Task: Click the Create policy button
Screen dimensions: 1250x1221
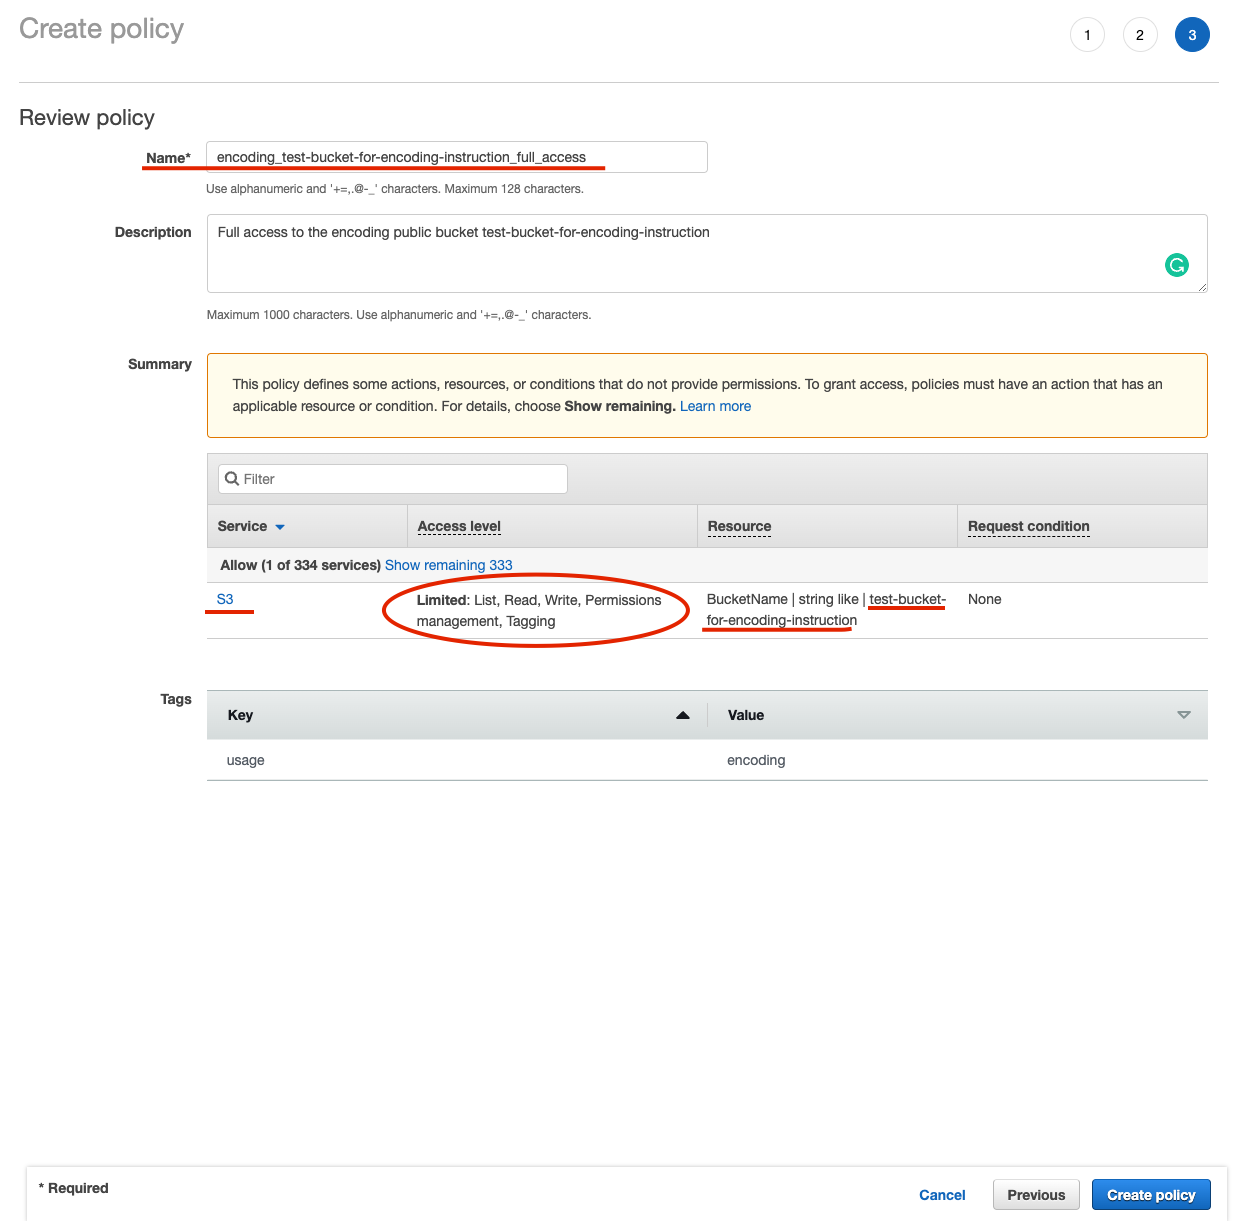Action: tap(1151, 1195)
